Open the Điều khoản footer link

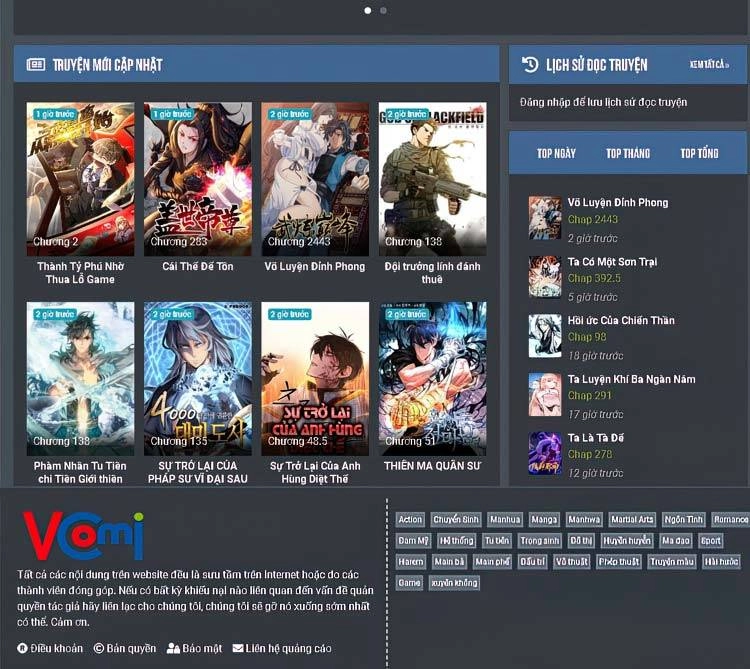(52, 648)
